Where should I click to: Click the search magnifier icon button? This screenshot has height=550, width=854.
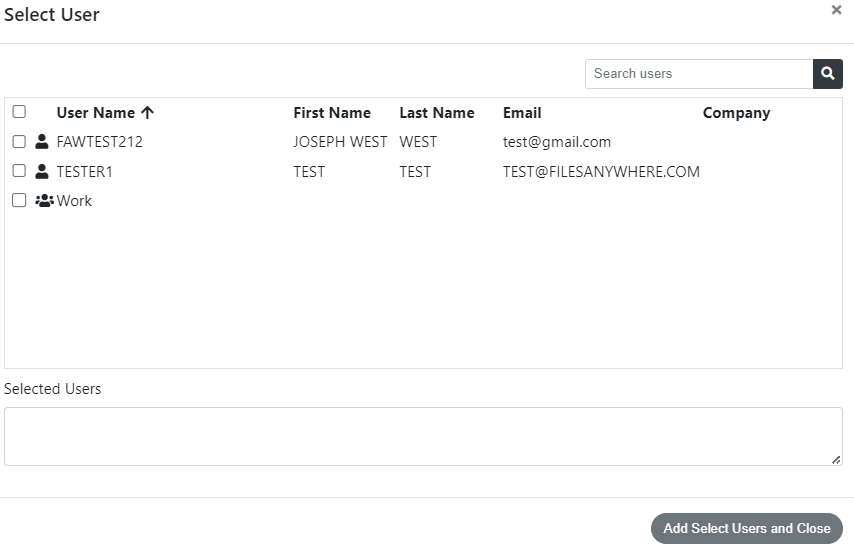pos(827,74)
